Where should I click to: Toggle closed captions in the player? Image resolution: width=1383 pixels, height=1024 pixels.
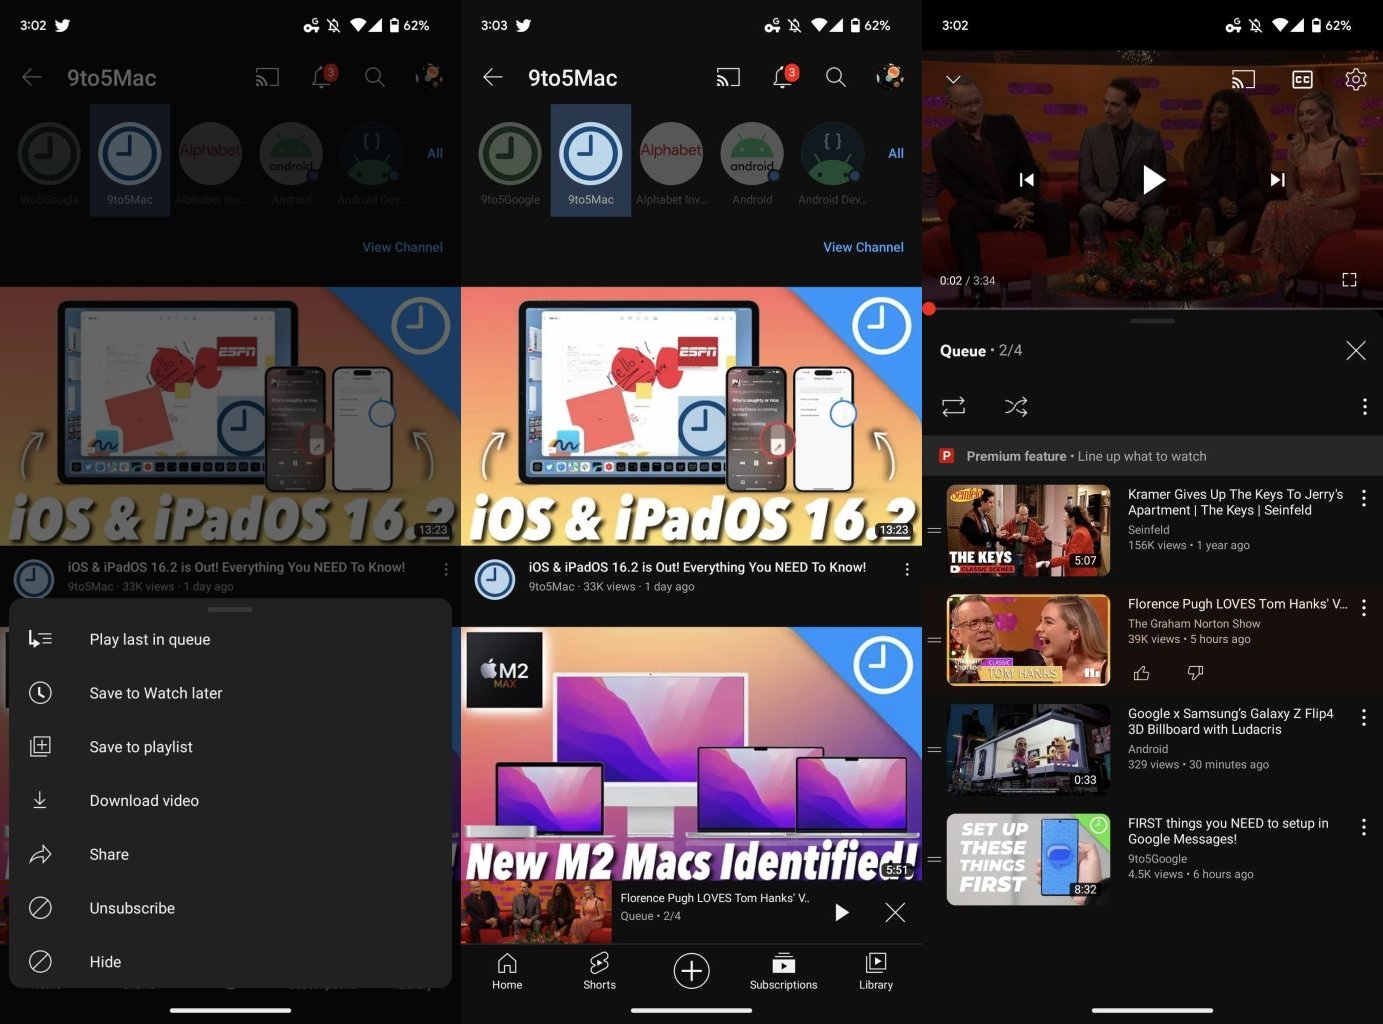1302,79
